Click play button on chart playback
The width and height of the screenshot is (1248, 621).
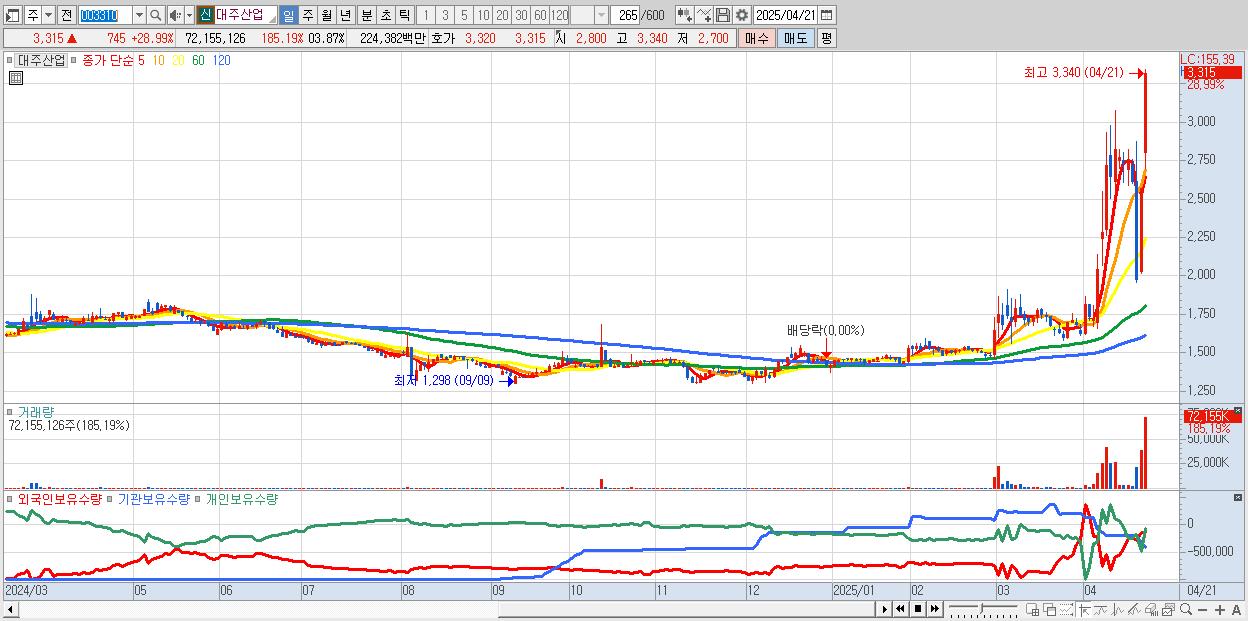pyautogui.click(x=884, y=609)
